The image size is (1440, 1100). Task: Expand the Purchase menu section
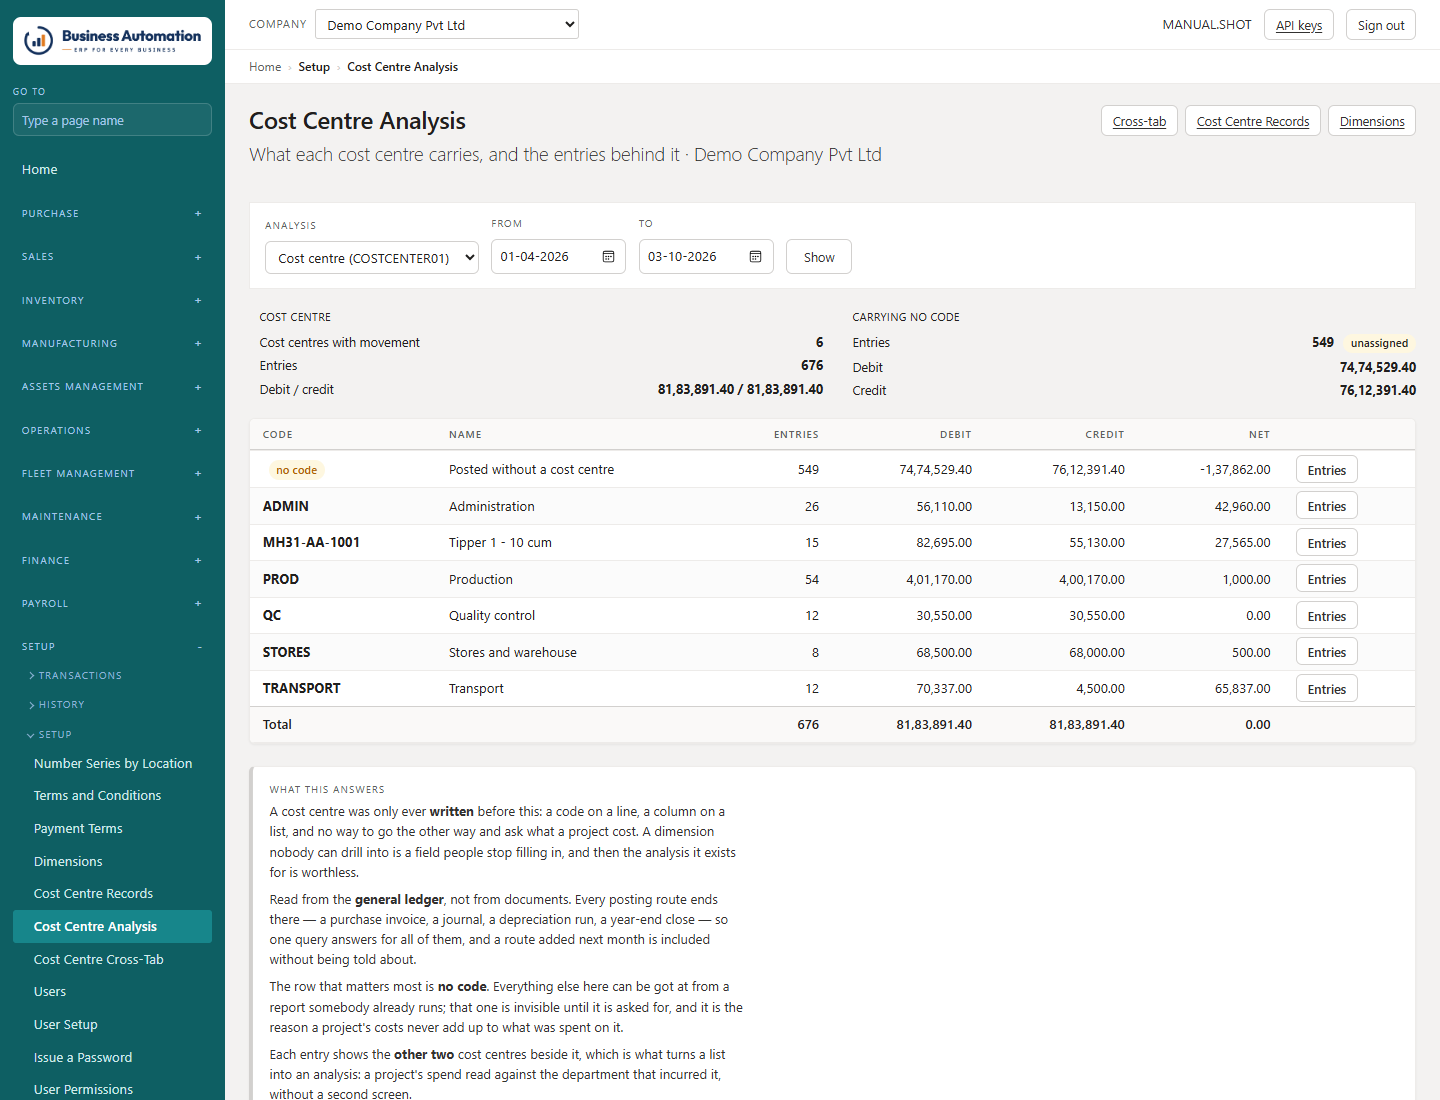point(112,214)
